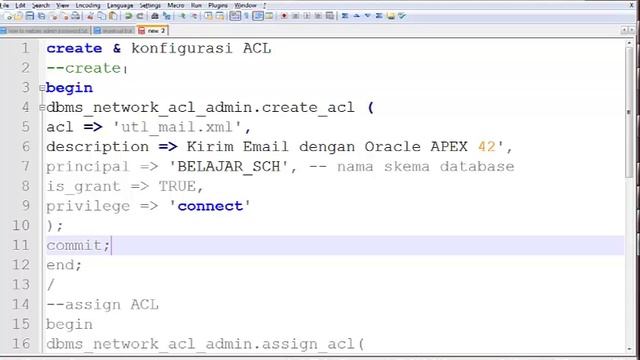The height and width of the screenshot is (360, 640).
Task: Click the comment '--assign ACL' on line 14
Action: click(102, 304)
